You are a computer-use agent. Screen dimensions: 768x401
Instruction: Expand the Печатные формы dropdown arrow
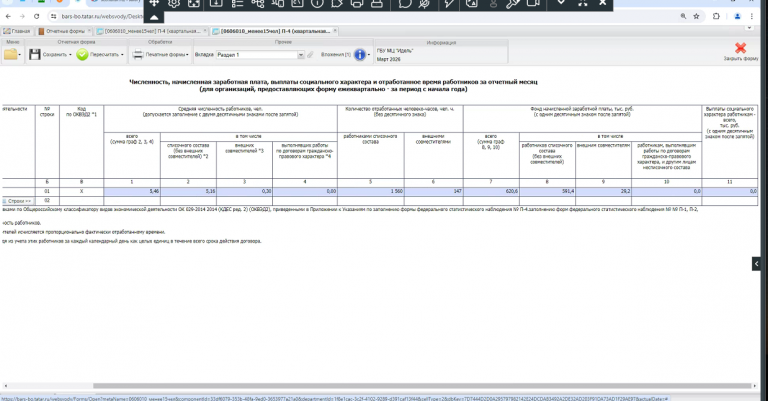[x=187, y=55]
